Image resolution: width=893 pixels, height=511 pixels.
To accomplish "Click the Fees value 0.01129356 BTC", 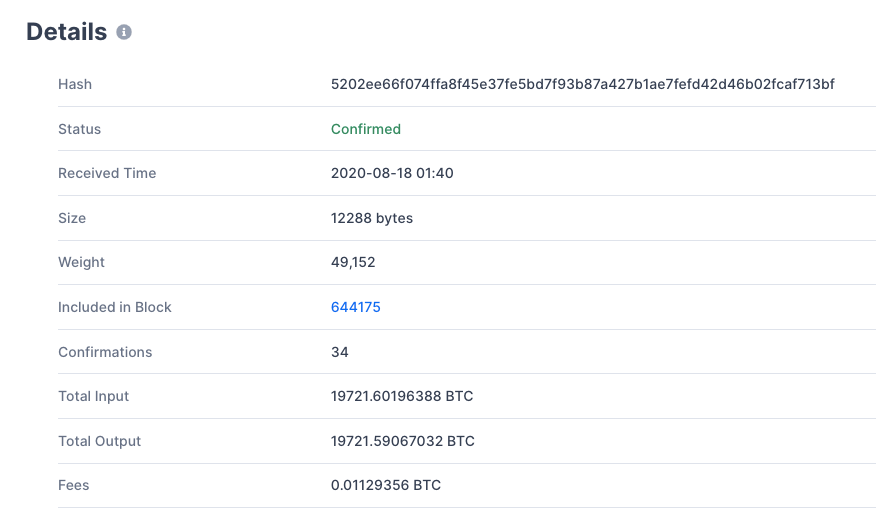I will tap(386, 485).
